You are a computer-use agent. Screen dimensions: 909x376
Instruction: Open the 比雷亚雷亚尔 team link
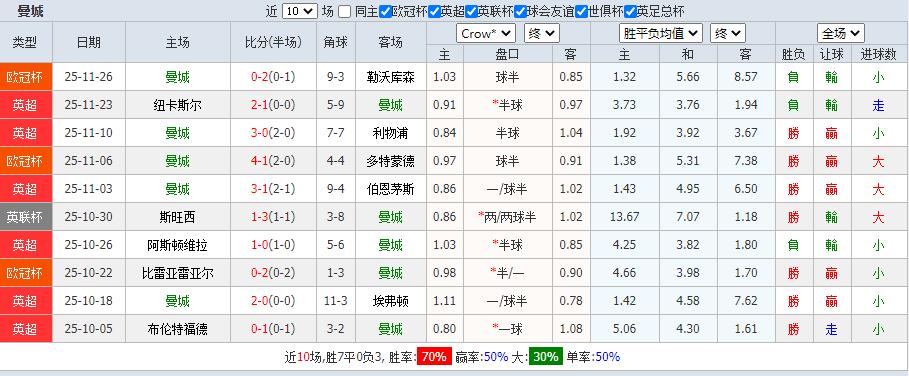177,273
